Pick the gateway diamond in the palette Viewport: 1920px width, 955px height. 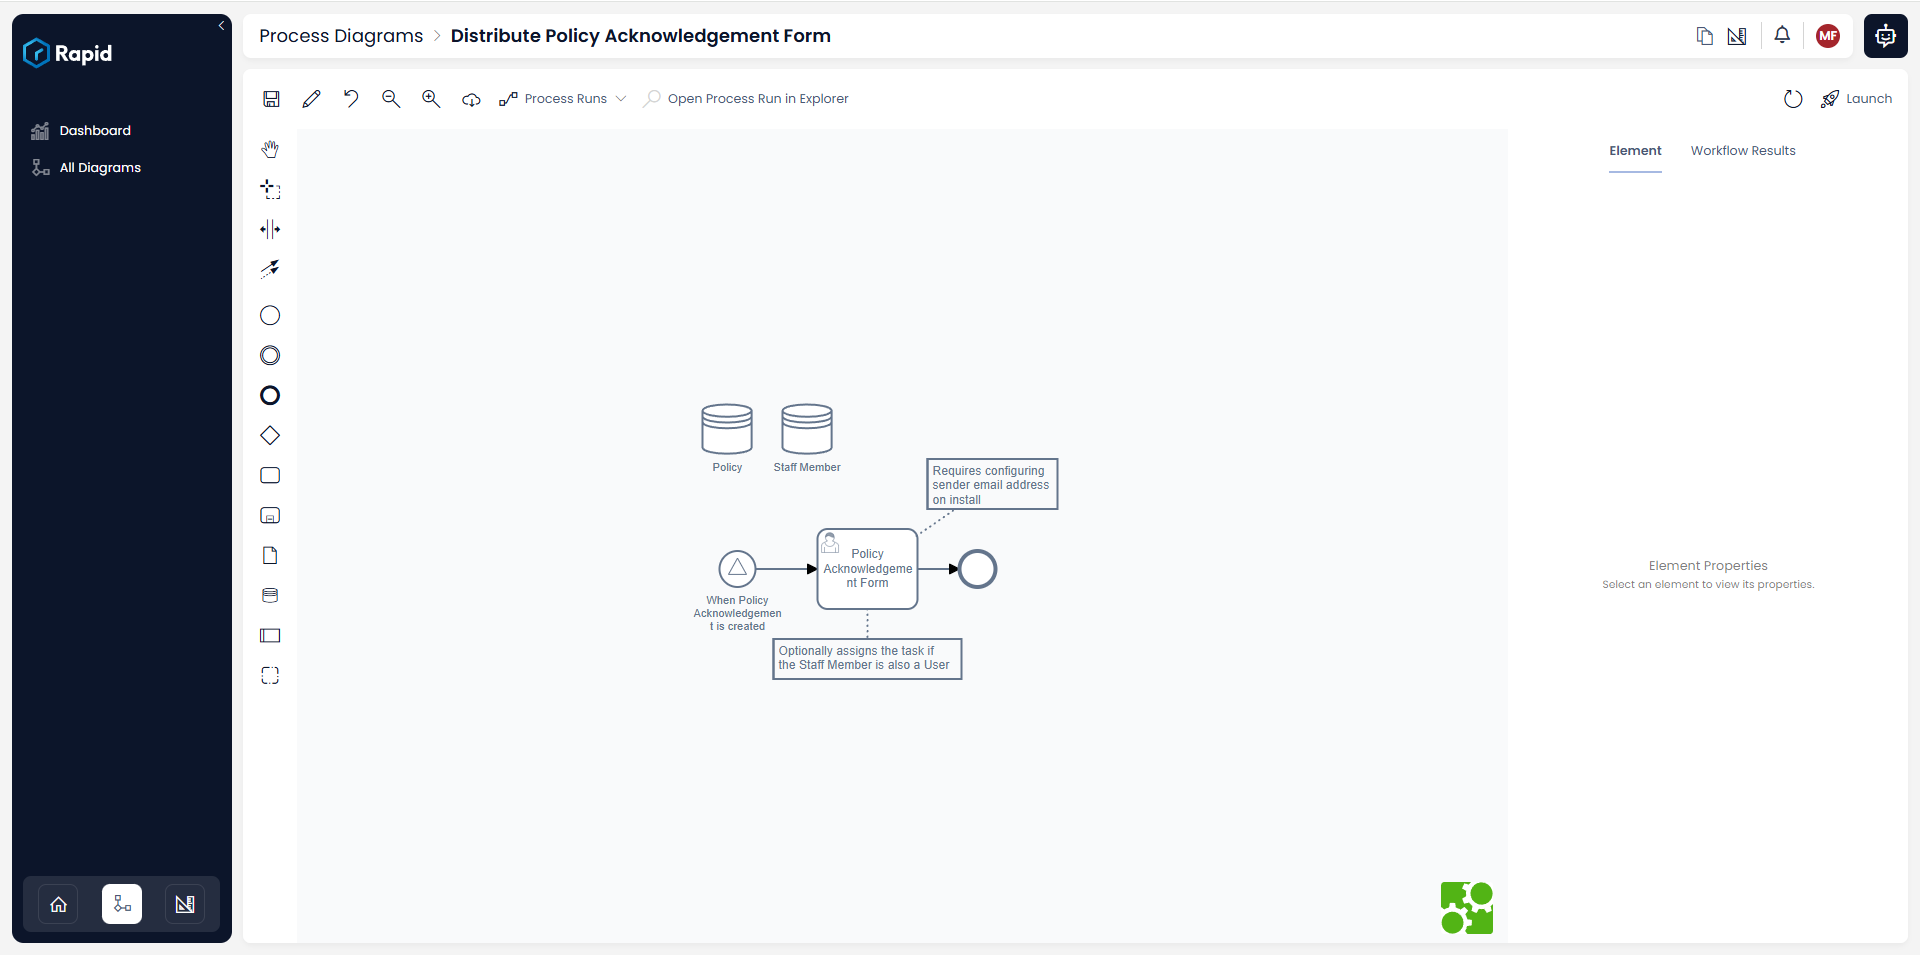point(270,436)
